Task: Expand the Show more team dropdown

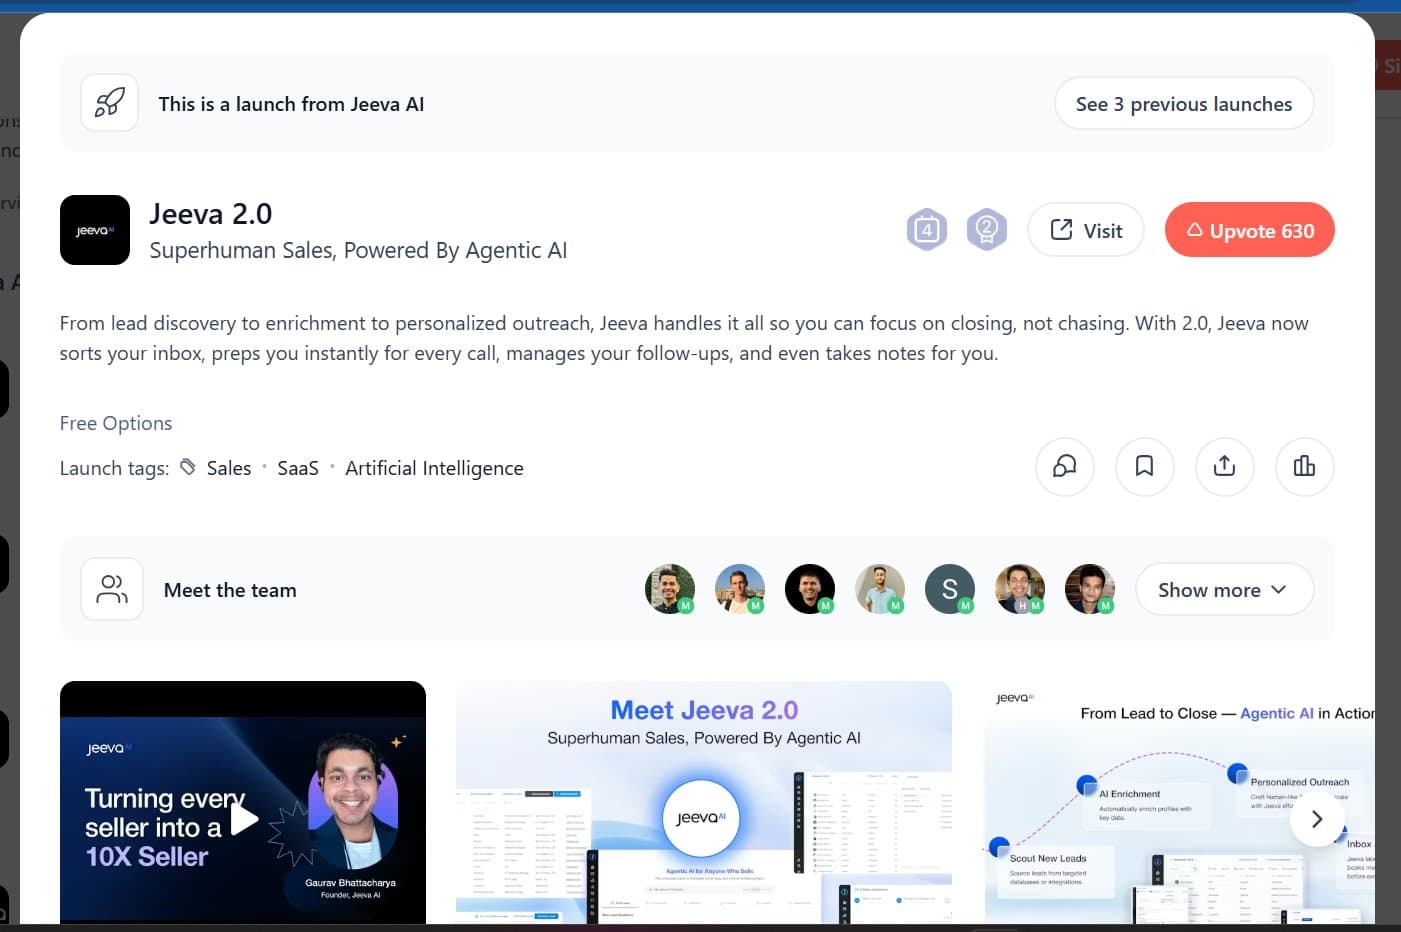Action: tap(1224, 590)
